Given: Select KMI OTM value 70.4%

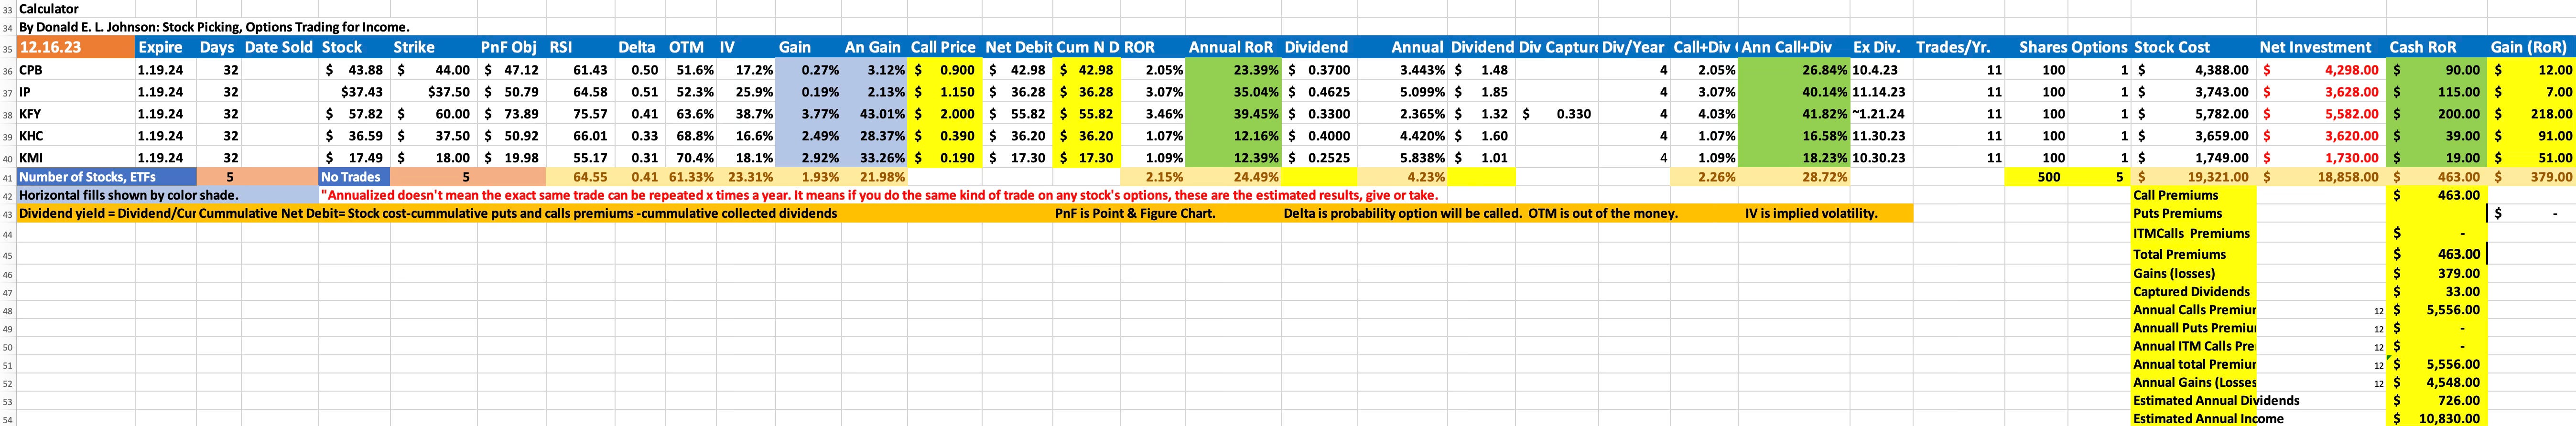Looking at the screenshot, I should pyautogui.click(x=692, y=158).
